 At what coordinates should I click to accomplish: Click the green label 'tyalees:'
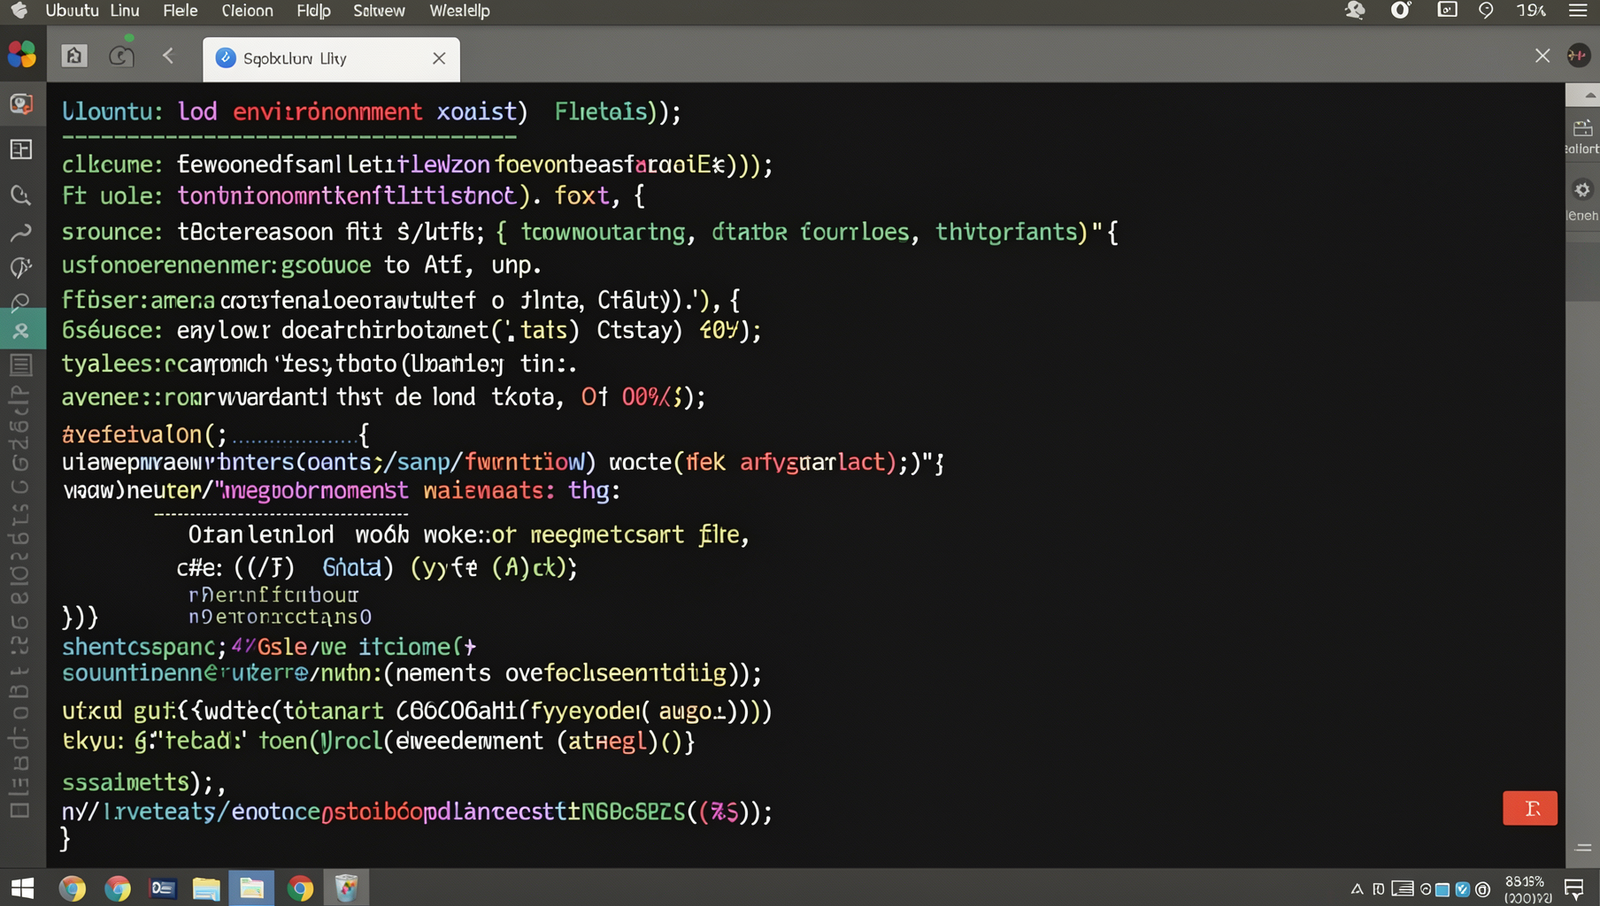111,364
